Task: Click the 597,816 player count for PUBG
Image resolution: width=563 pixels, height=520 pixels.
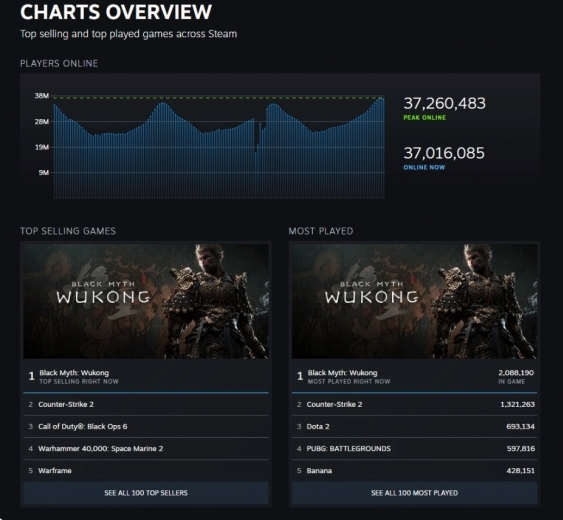Action: (521, 449)
